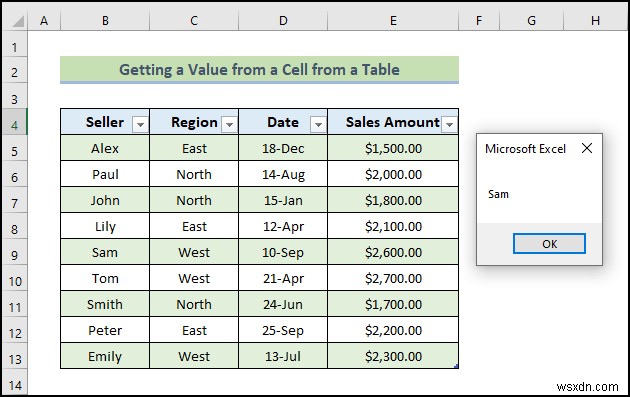This screenshot has width=630, height=397.
Task: Select the date cell 13-Jul
Action: (283, 356)
